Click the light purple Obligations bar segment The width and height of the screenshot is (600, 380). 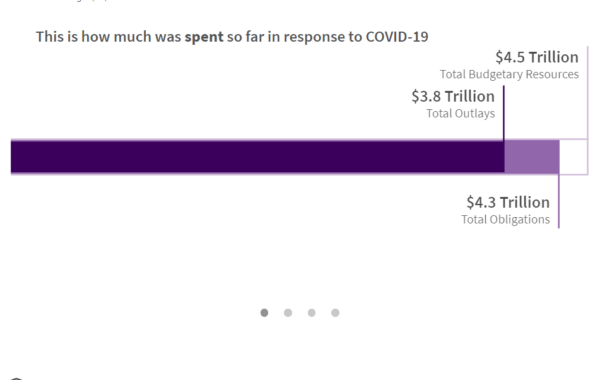532,157
